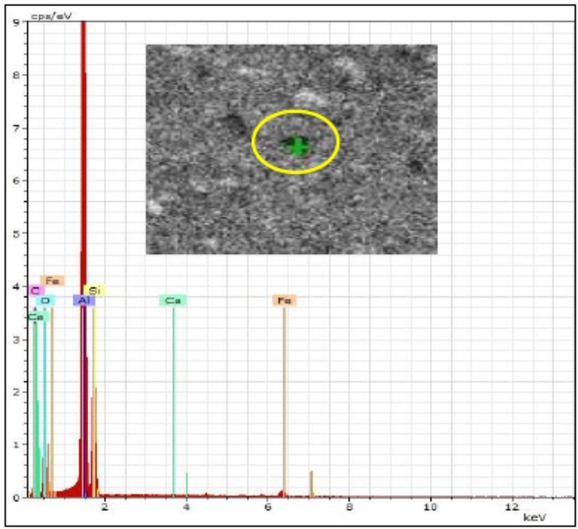Click the tall red aluminum peak
The height and width of the screenshot is (529, 578).
click(x=84, y=258)
